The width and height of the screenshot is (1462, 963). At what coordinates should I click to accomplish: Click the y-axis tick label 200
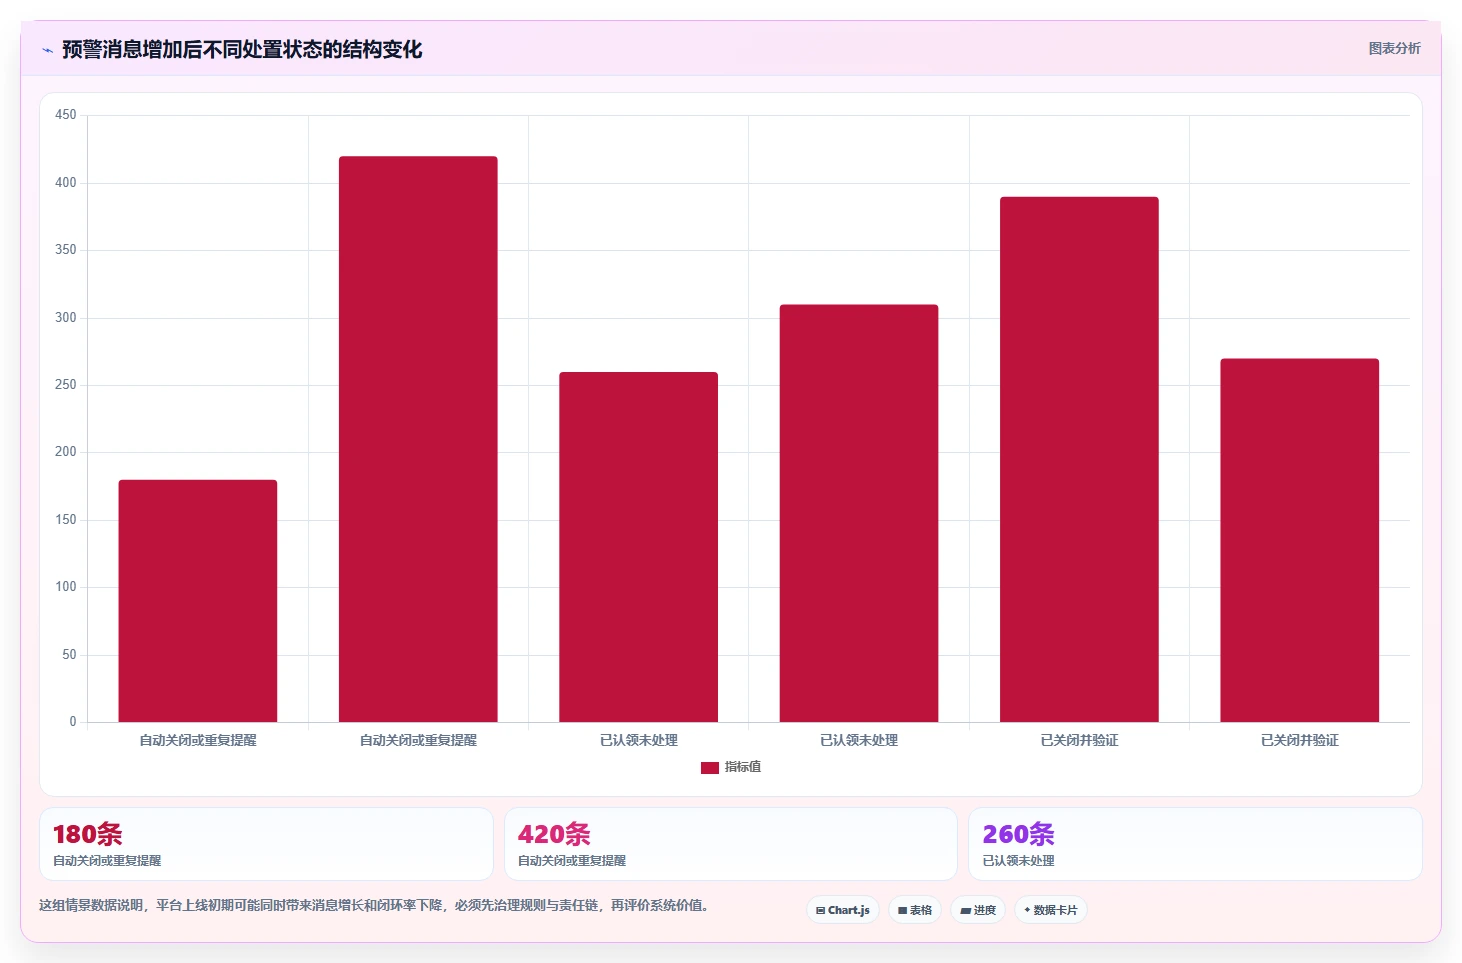[66, 452]
